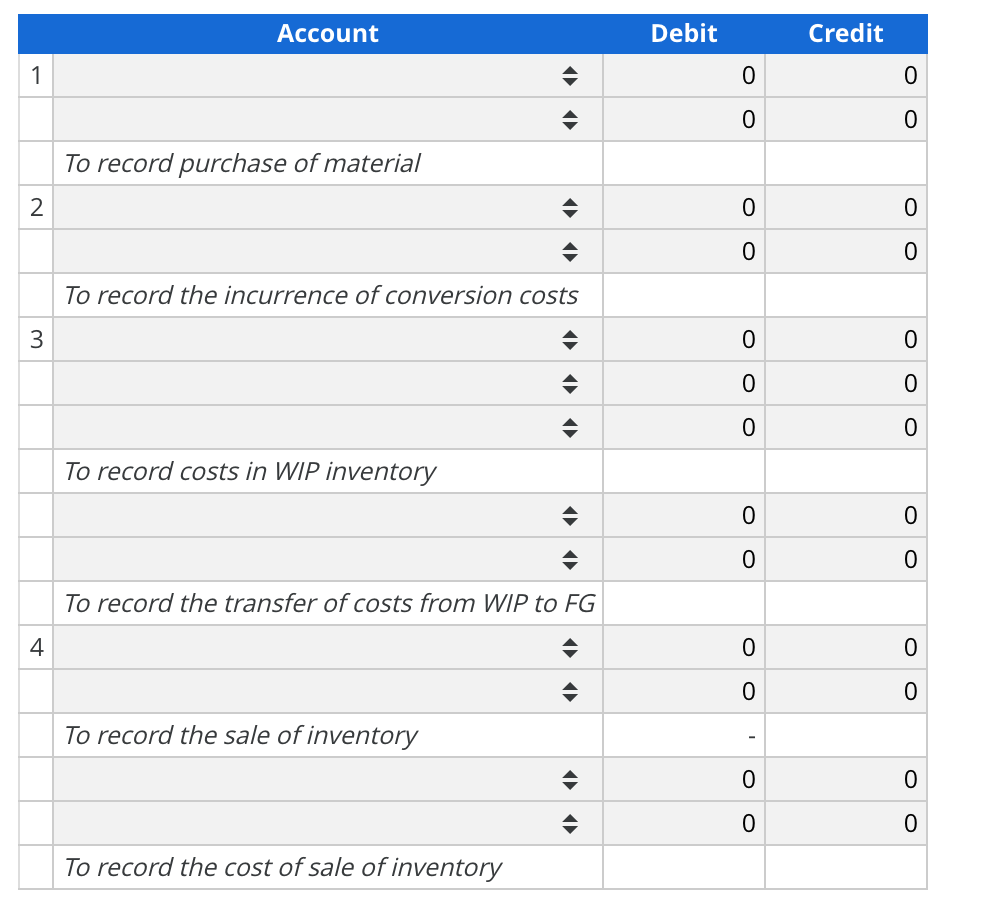Click credit field on entry 2 second line
This screenshot has width=998, height=916.
coord(846,251)
